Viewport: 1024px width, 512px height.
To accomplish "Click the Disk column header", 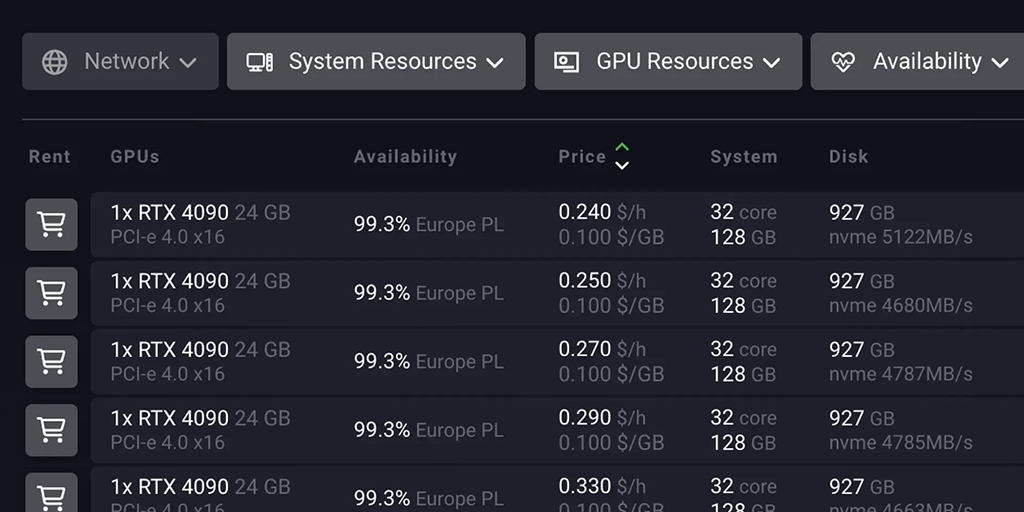I will [848, 156].
